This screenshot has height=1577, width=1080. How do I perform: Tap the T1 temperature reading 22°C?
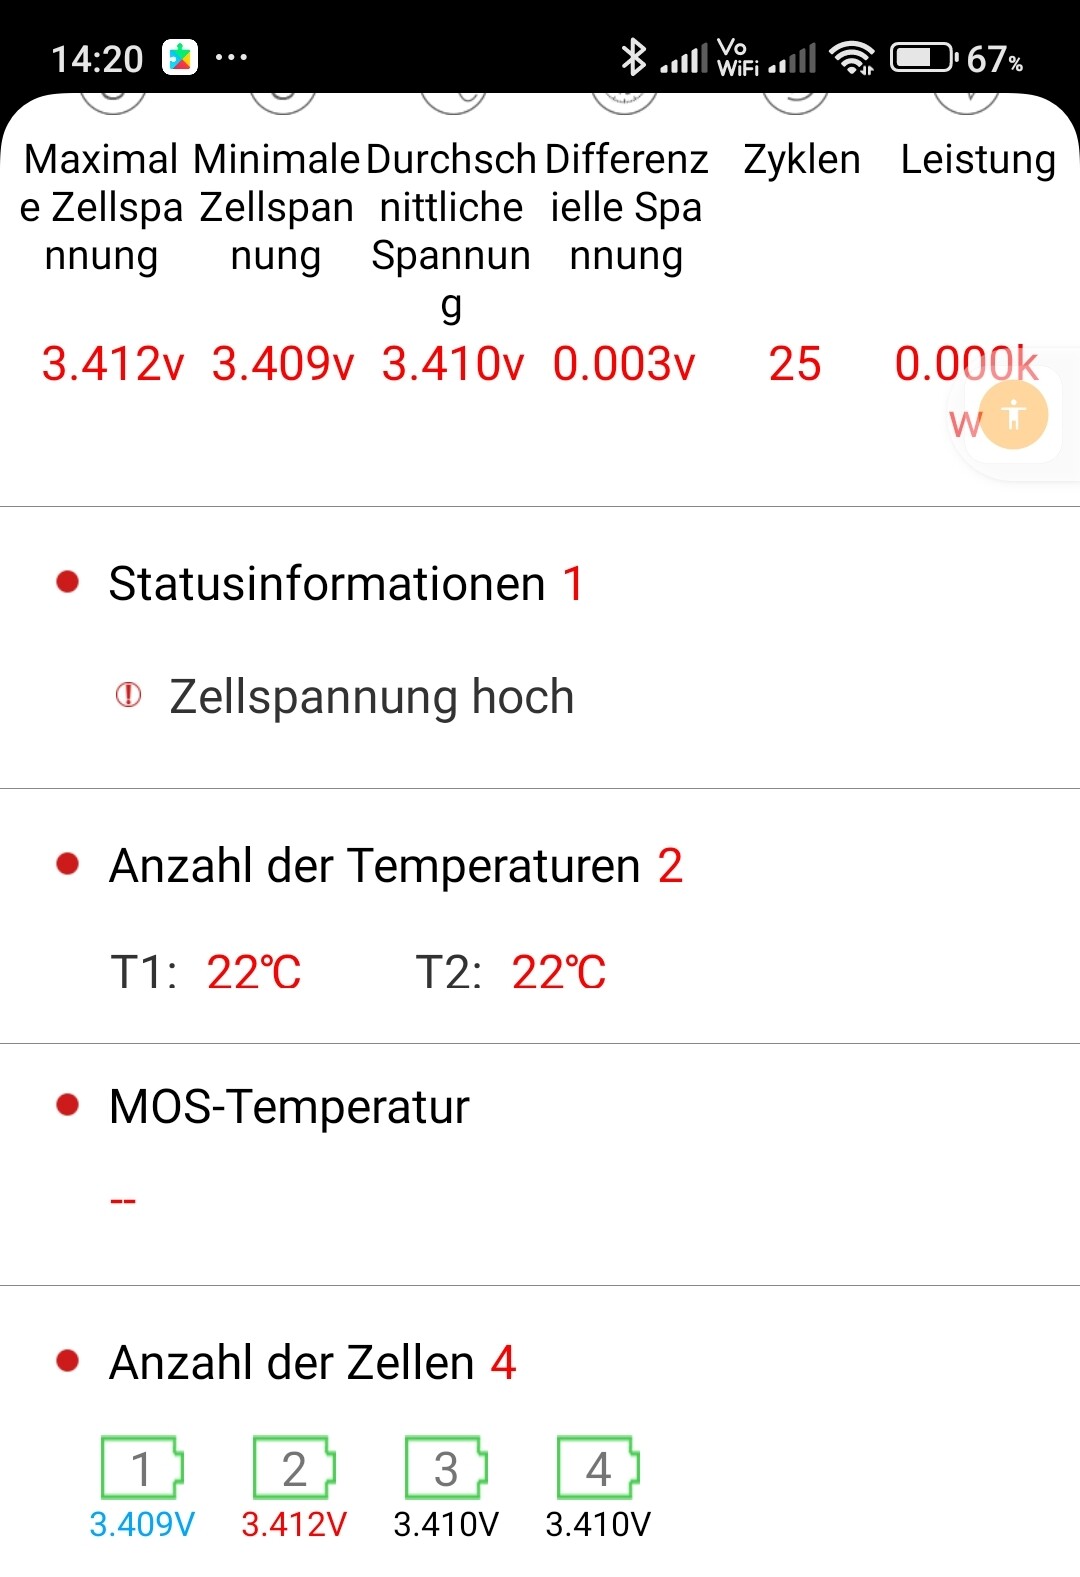click(254, 972)
